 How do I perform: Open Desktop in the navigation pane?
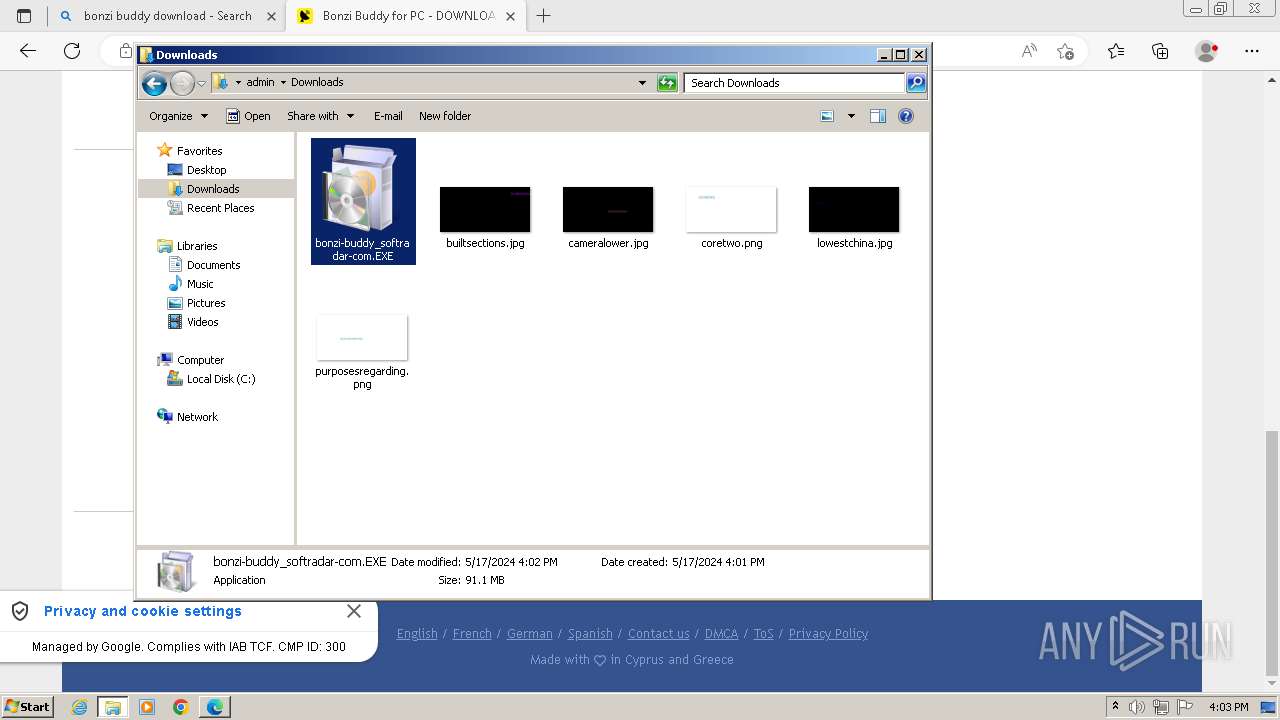coord(206,170)
